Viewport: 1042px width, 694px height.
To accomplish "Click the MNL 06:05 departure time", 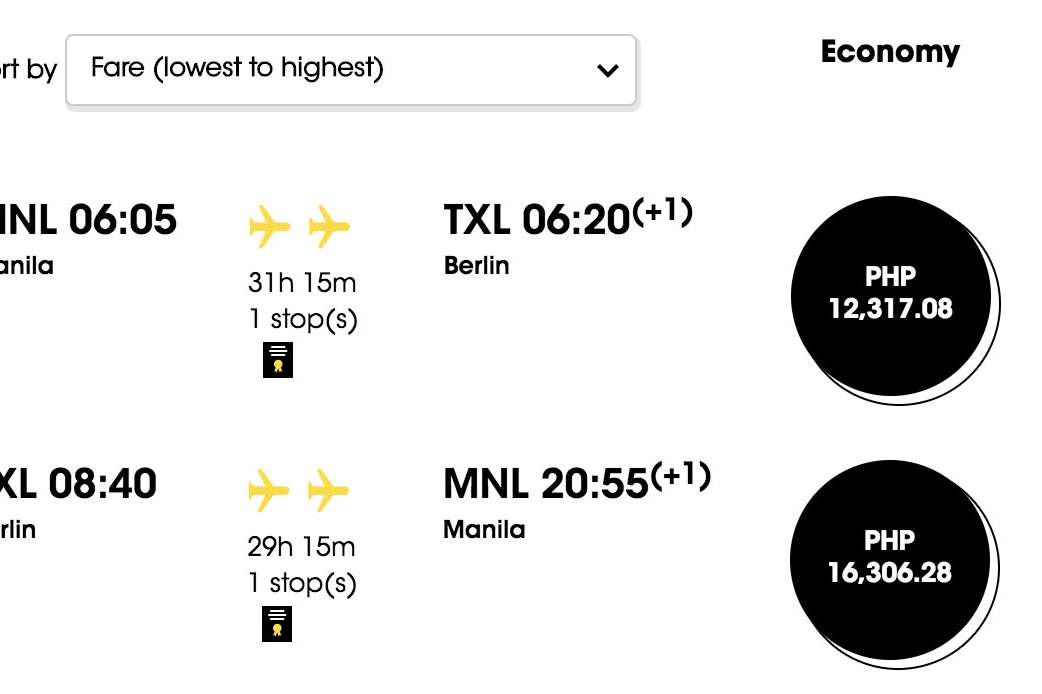I will click(88, 220).
